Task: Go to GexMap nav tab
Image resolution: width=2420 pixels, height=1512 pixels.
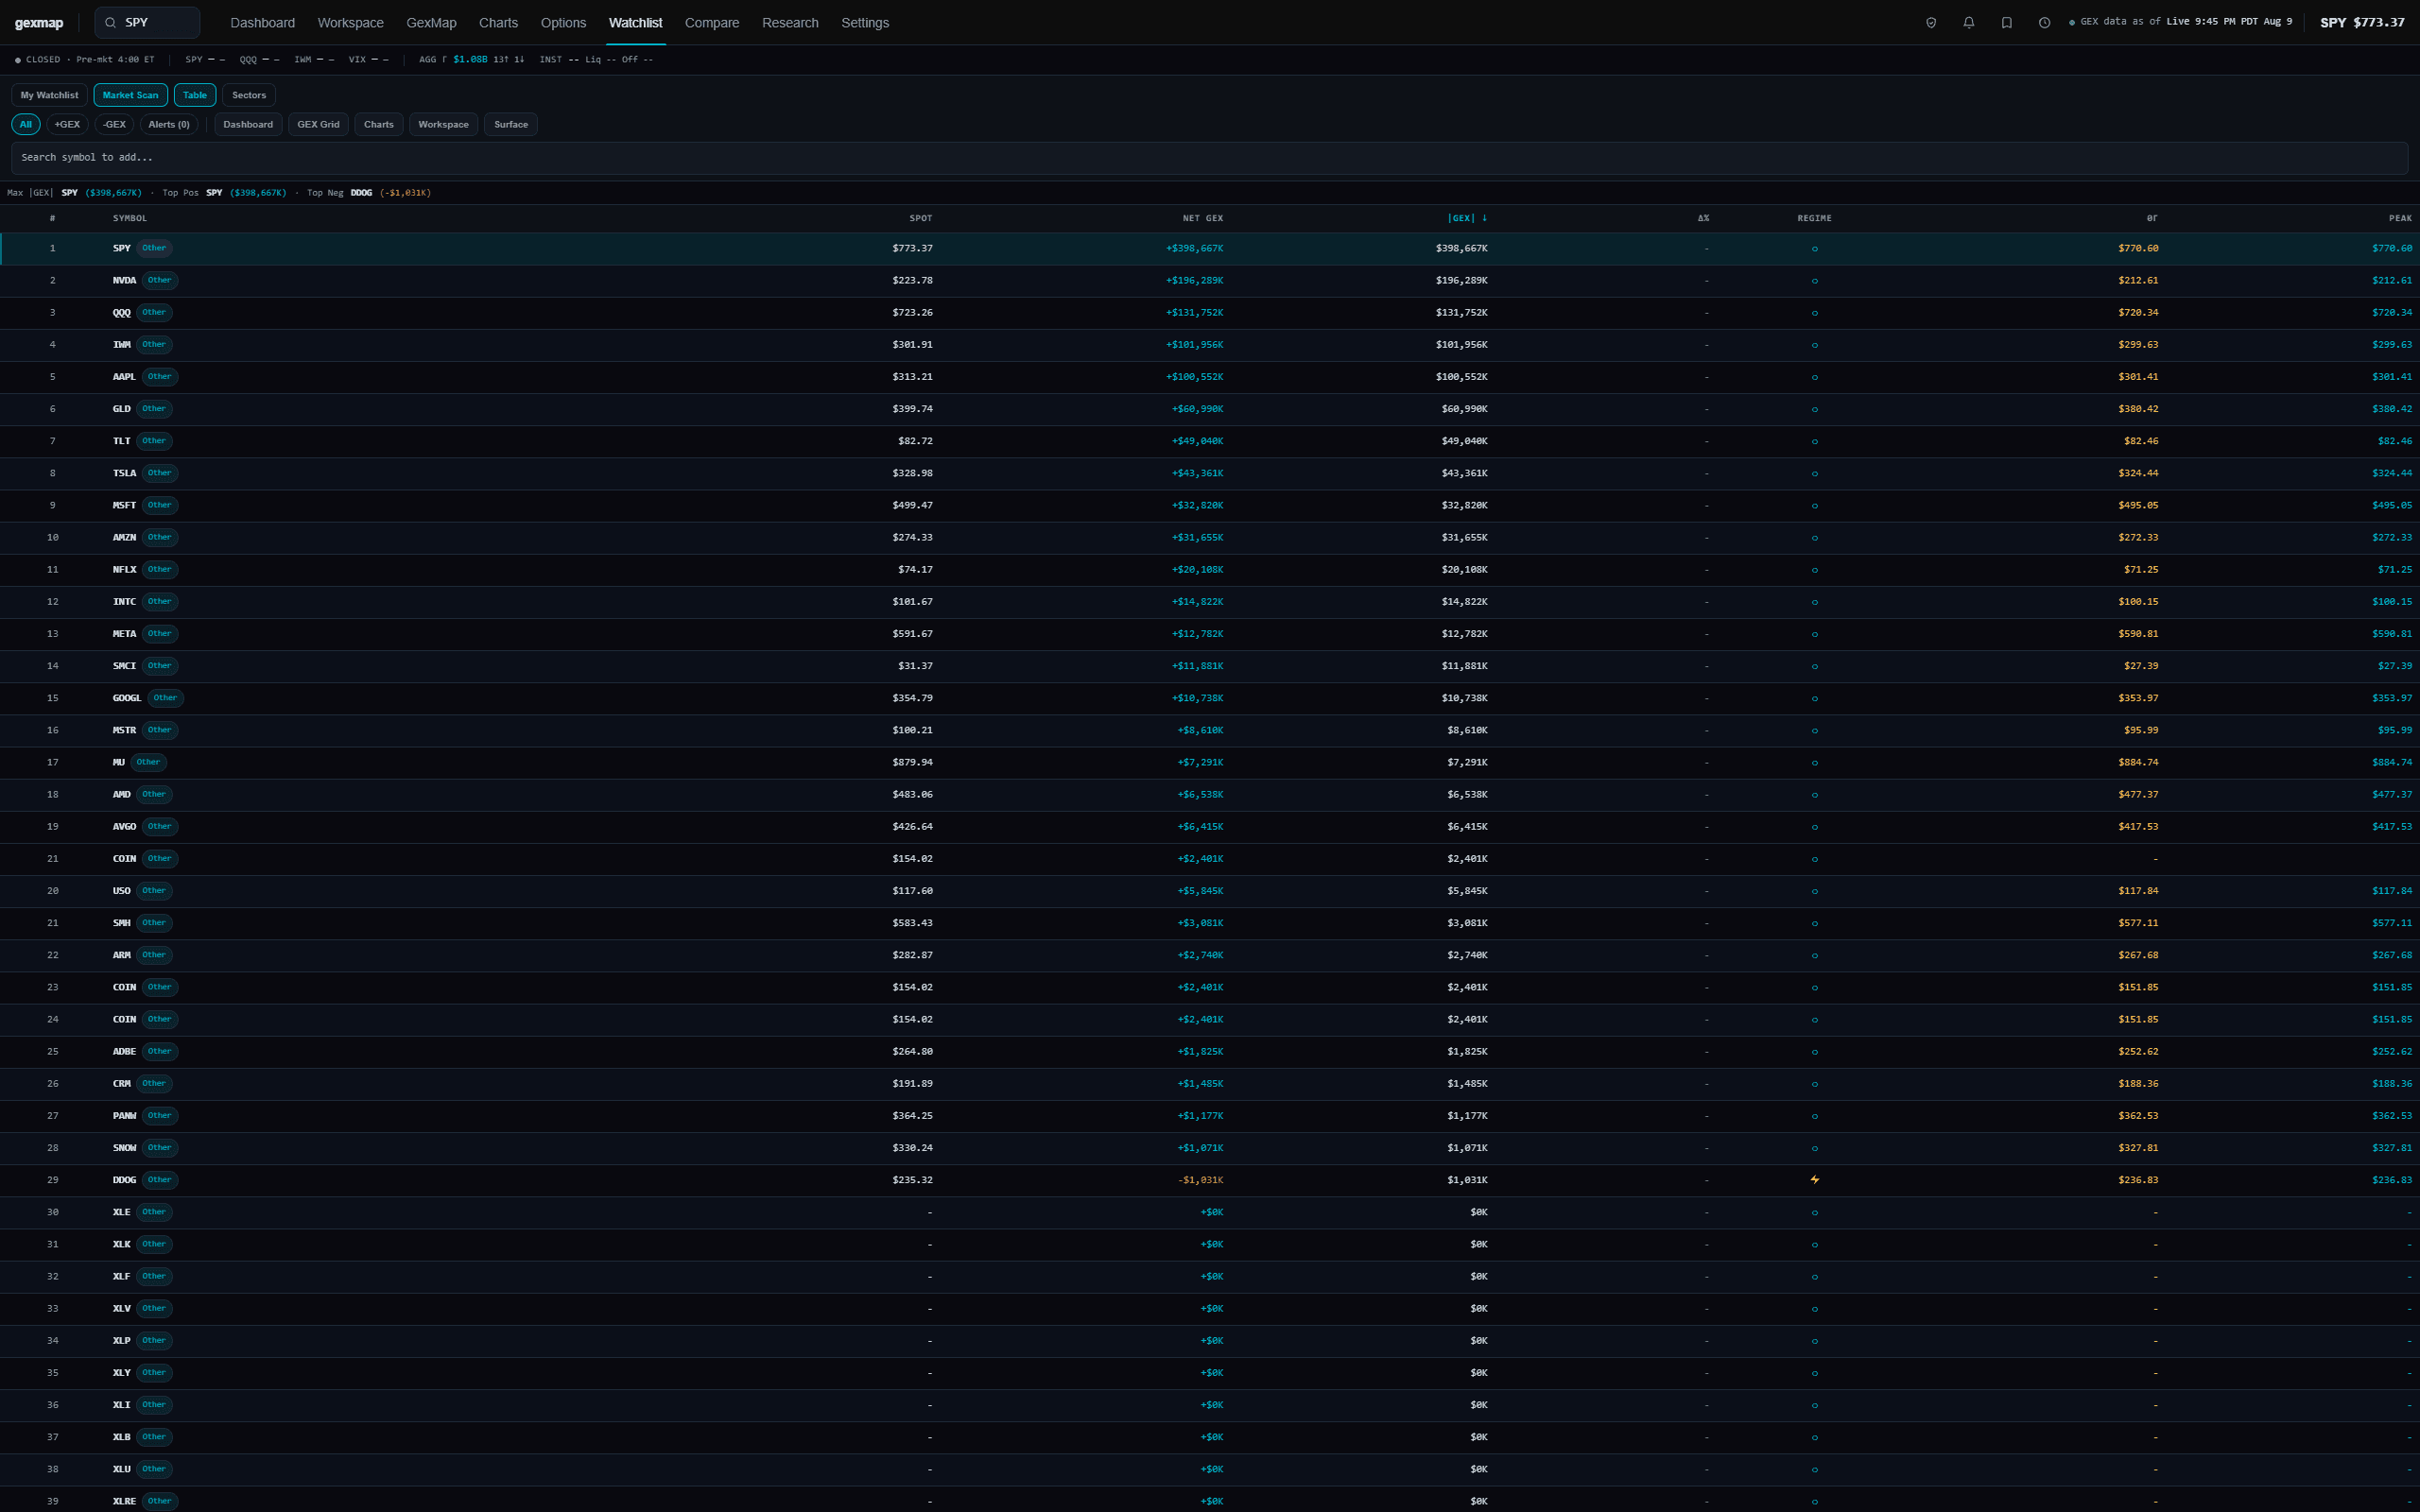Action: pyautogui.click(x=431, y=23)
